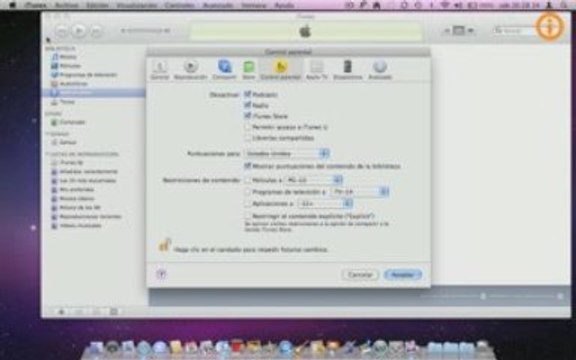Open the Vídeos musicales playlist
This screenshot has width=576, height=360.
(76, 226)
